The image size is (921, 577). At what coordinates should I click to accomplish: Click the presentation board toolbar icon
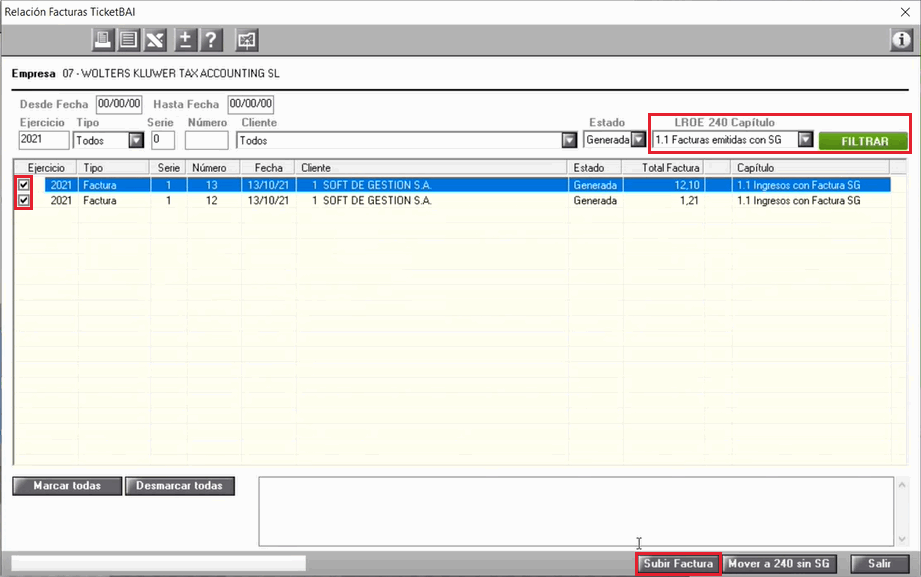247,40
